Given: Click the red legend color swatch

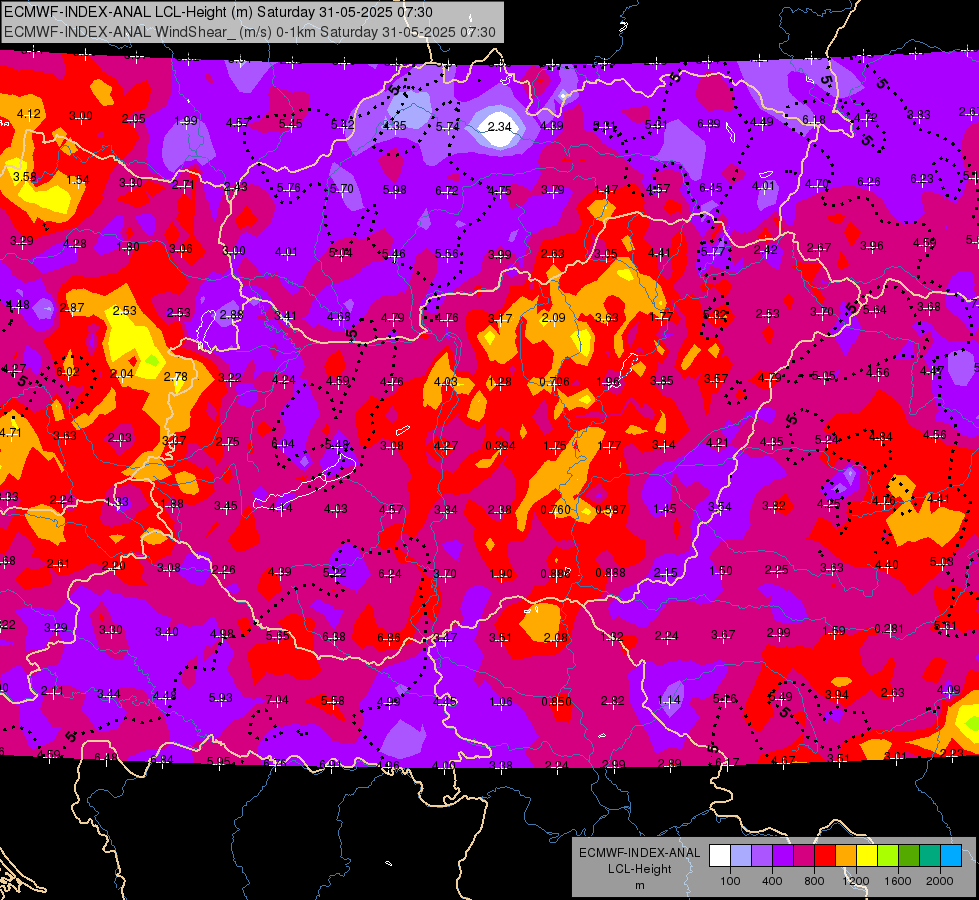Looking at the screenshot, I should (825, 855).
